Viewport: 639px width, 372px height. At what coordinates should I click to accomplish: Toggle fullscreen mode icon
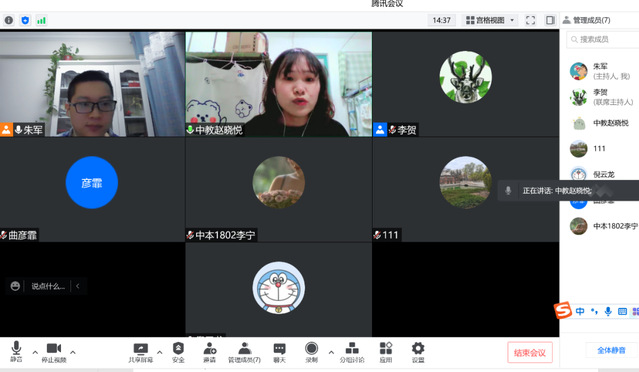click(530, 20)
